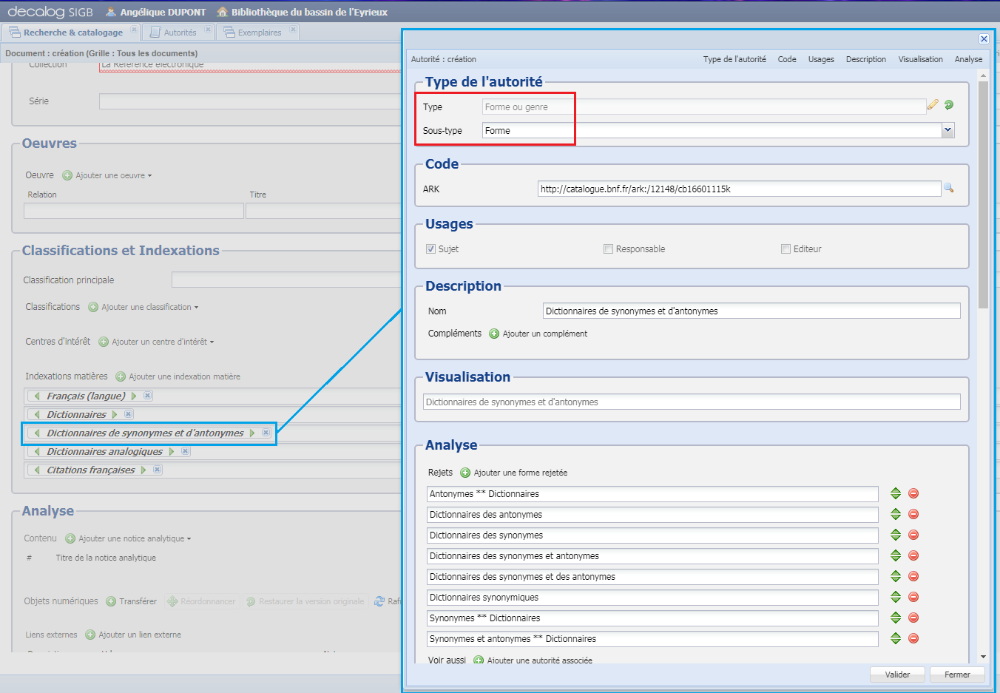Remove the 'Dictionnaires synonymiques' rejected form
The height and width of the screenshot is (693, 1000).
913,597
